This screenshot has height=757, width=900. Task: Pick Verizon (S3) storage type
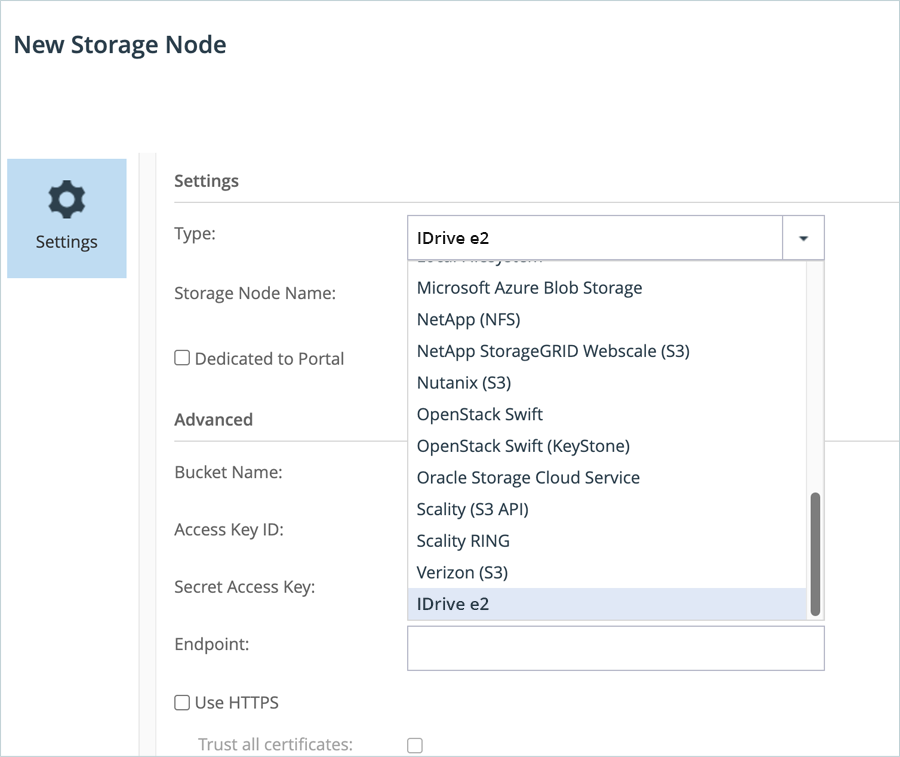click(x=462, y=573)
